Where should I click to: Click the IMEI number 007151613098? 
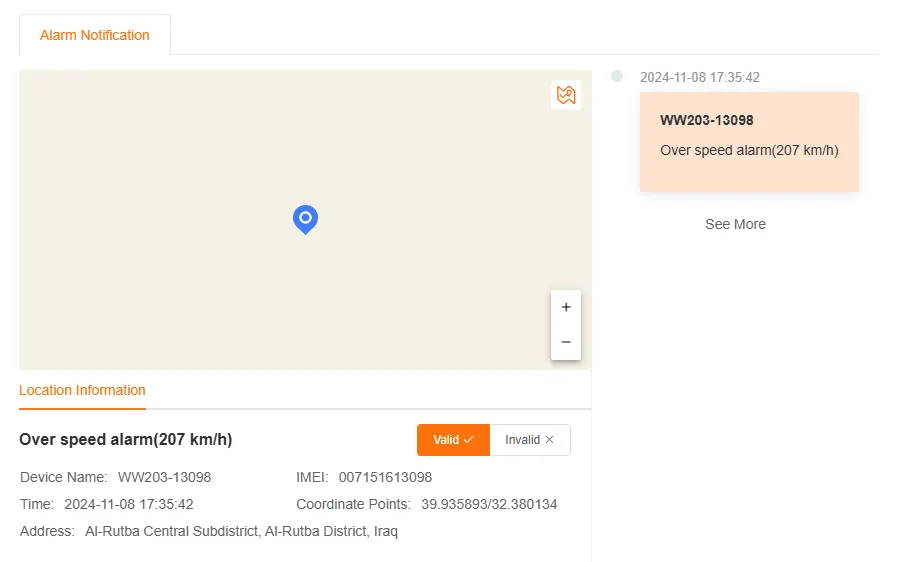(385, 477)
